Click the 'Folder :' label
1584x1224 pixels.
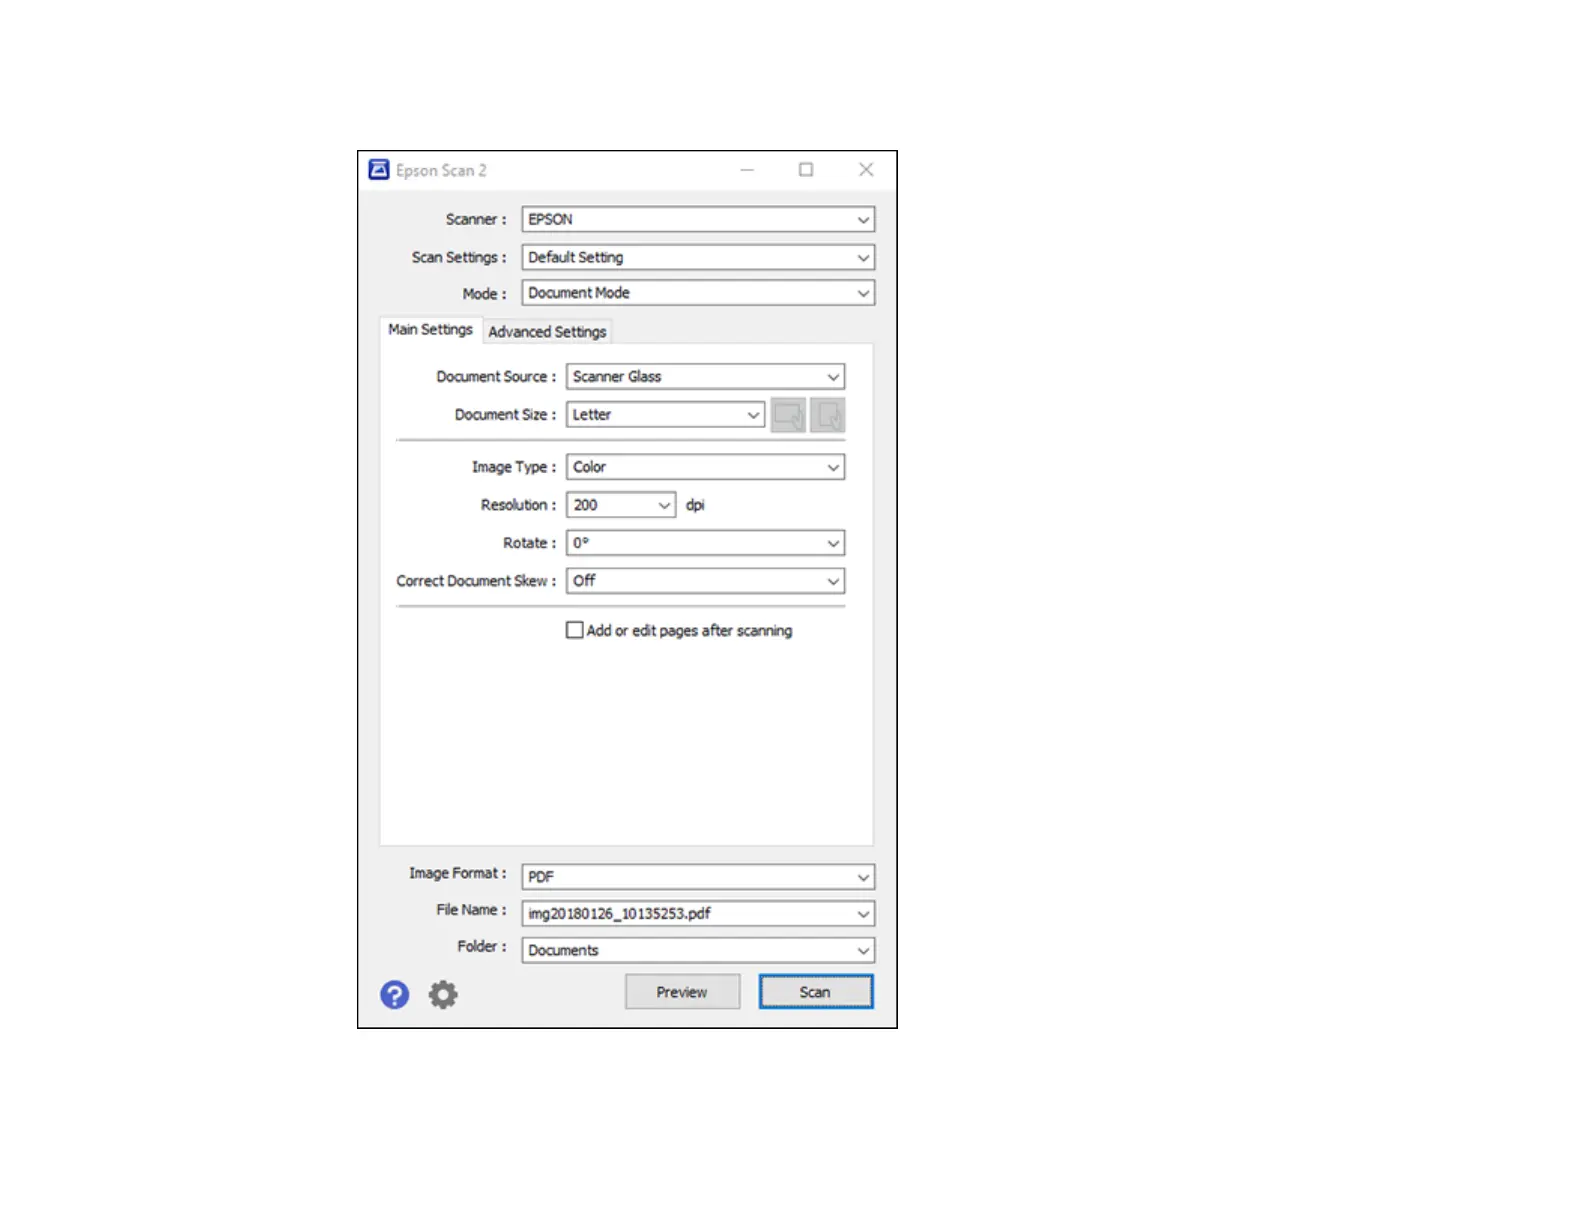point(482,946)
